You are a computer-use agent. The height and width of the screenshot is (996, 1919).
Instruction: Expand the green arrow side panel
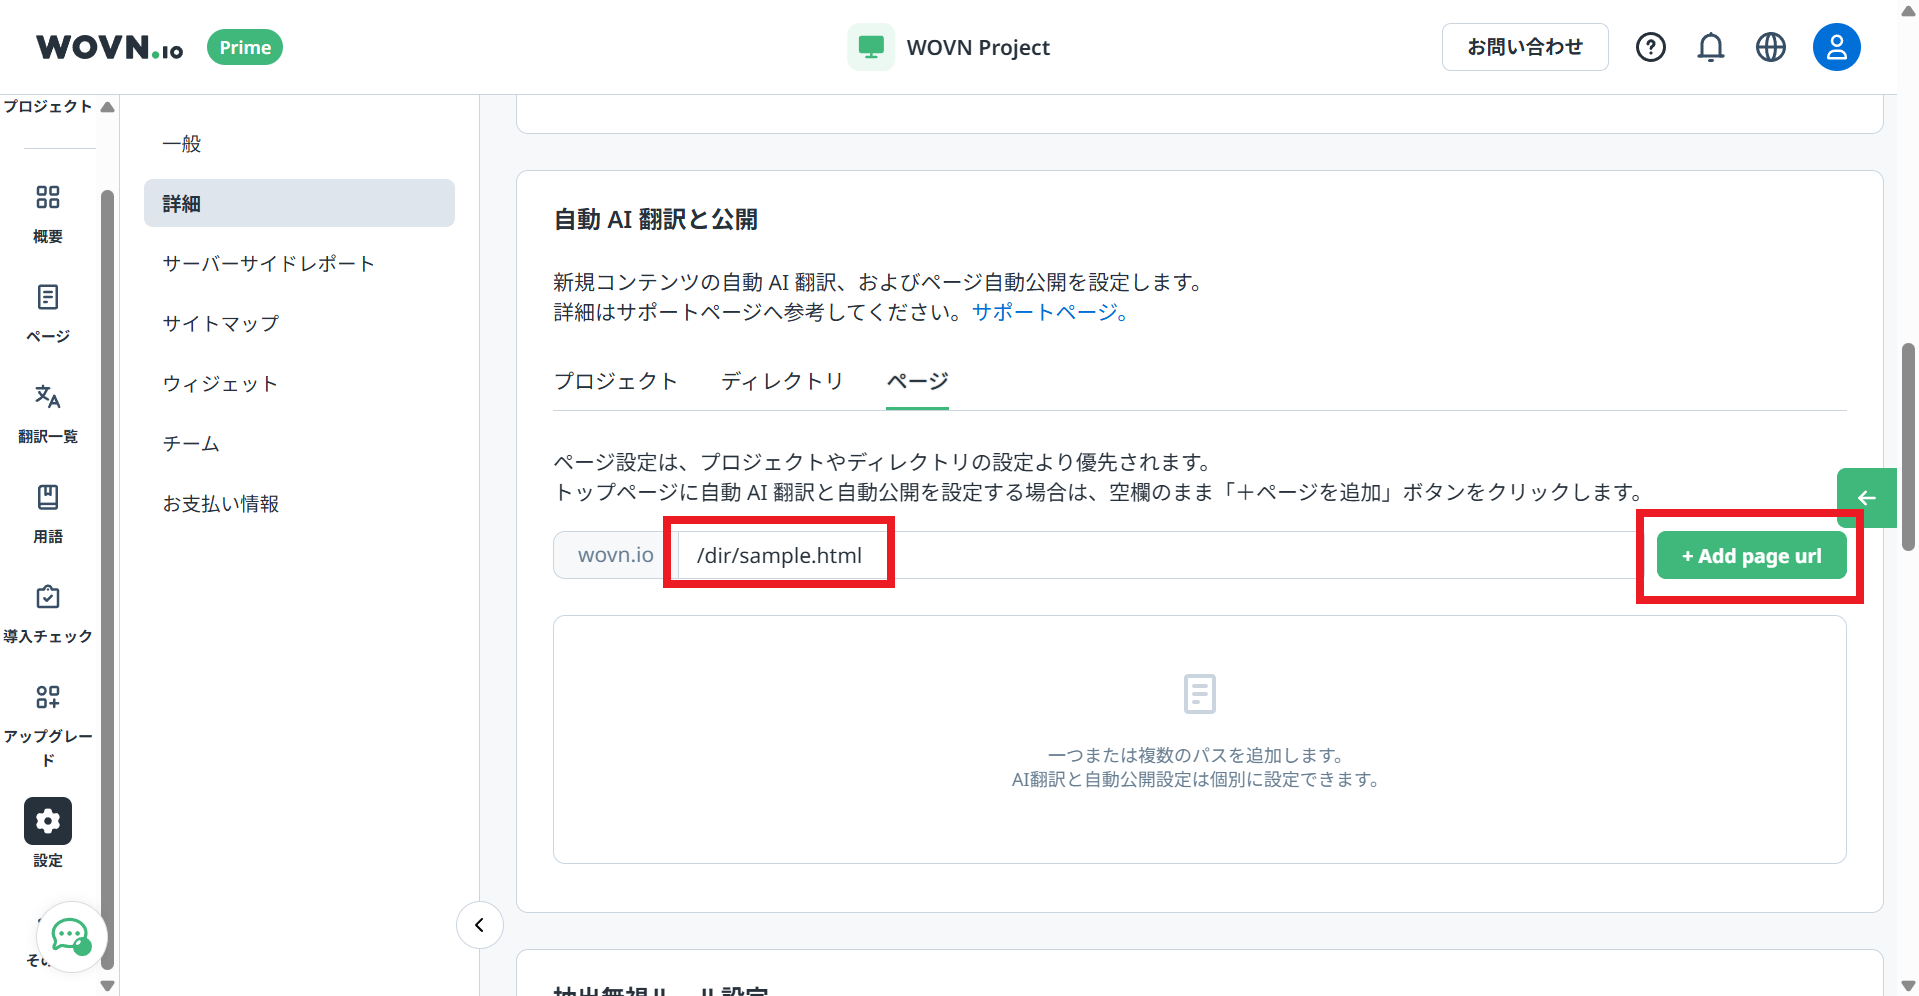(1866, 497)
